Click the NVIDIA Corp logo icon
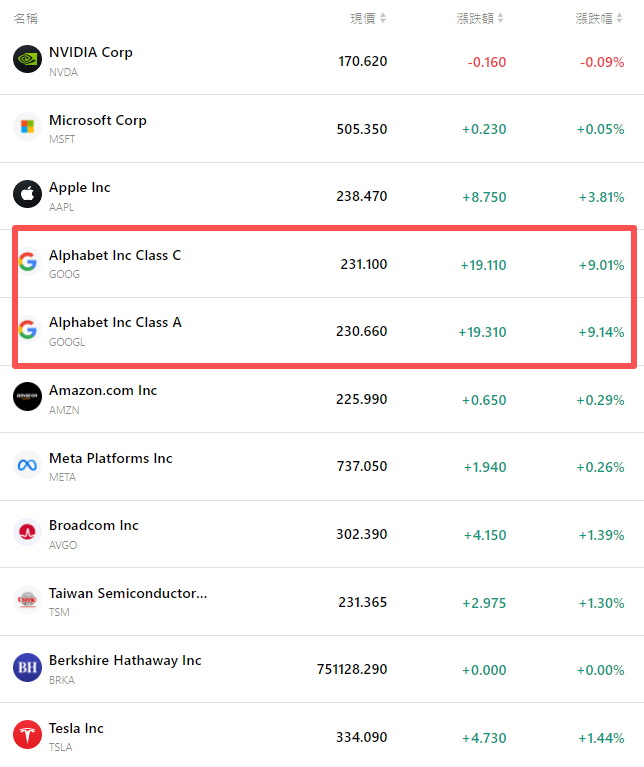Image resolution: width=644 pixels, height=767 pixels. tap(27, 59)
